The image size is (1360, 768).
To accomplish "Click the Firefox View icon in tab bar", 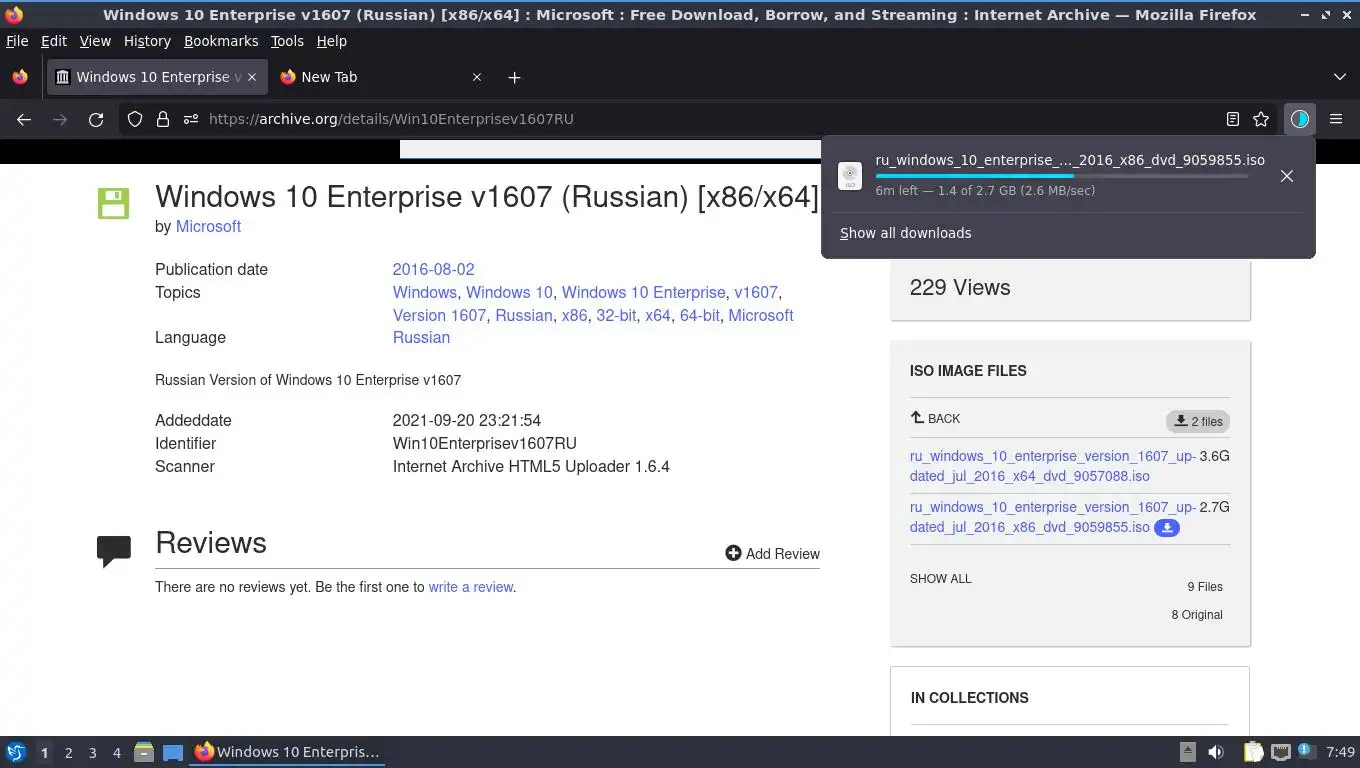I will click(x=20, y=77).
